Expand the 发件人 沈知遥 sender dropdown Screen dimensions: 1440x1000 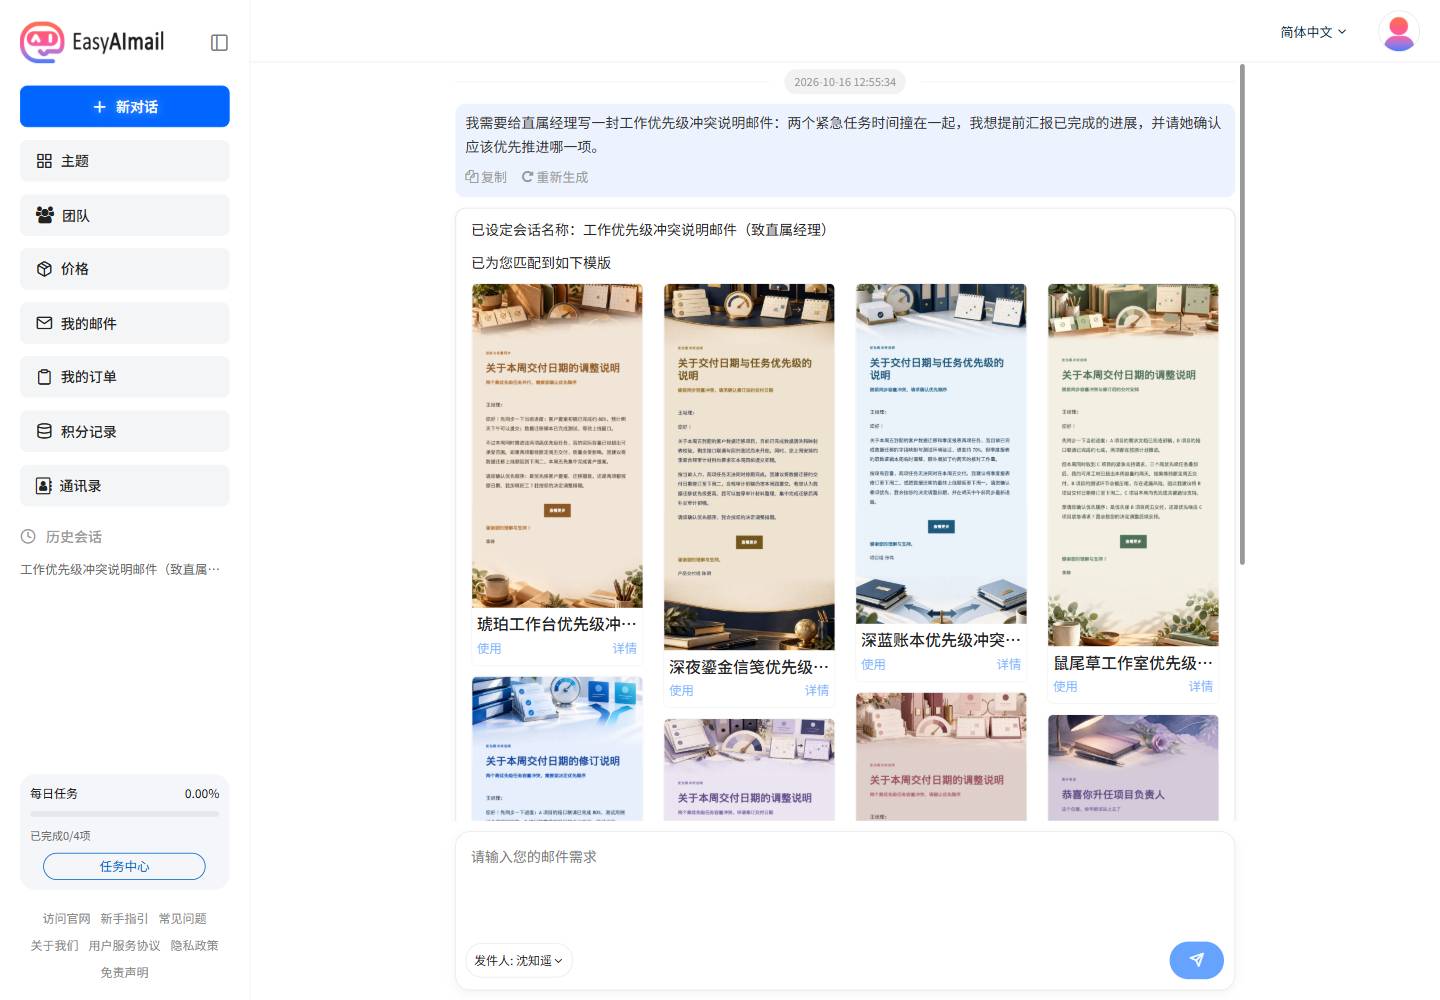(x=518, y=960)
